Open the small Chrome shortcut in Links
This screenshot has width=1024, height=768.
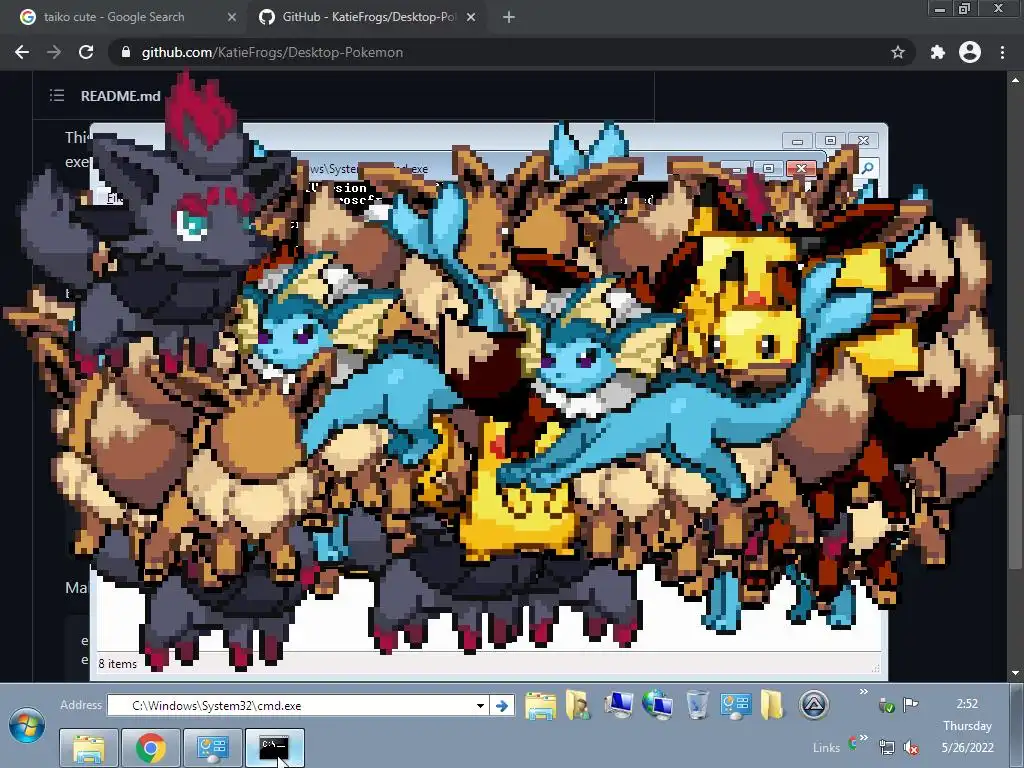tap(852, 743)
